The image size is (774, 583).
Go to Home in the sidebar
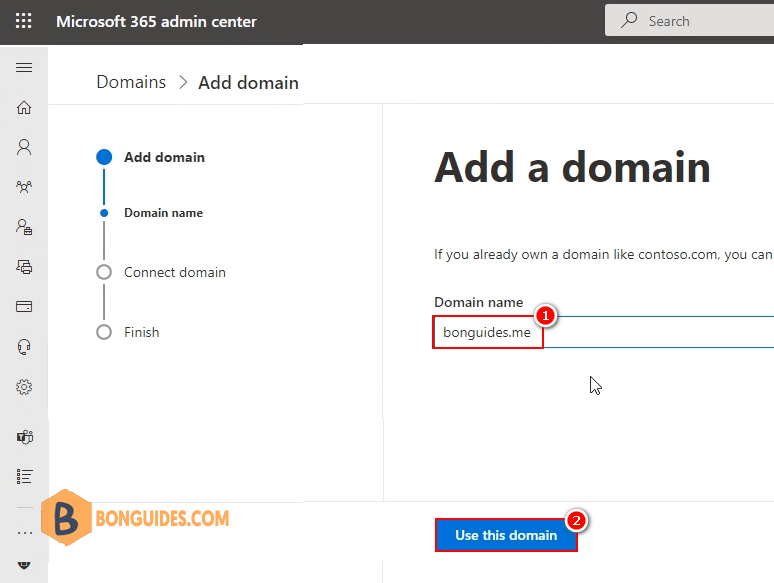click(24, 107)
